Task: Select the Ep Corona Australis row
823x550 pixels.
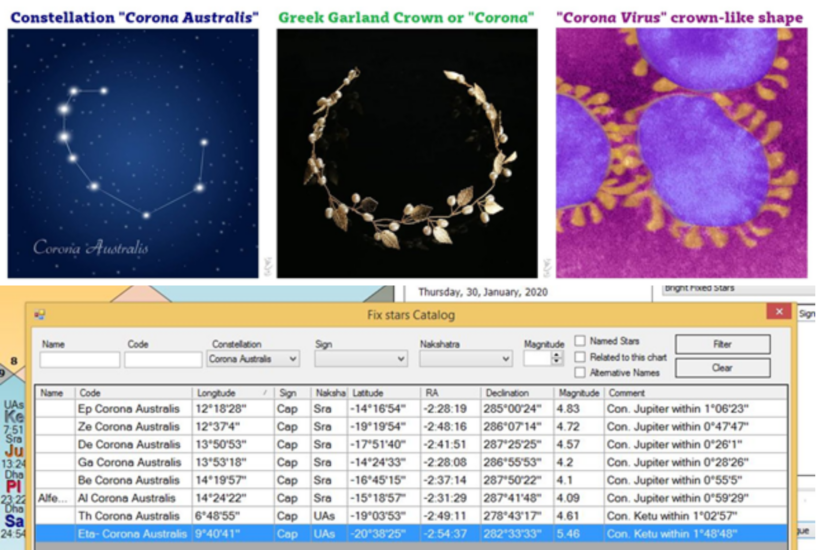Action: tap(130, 409)
